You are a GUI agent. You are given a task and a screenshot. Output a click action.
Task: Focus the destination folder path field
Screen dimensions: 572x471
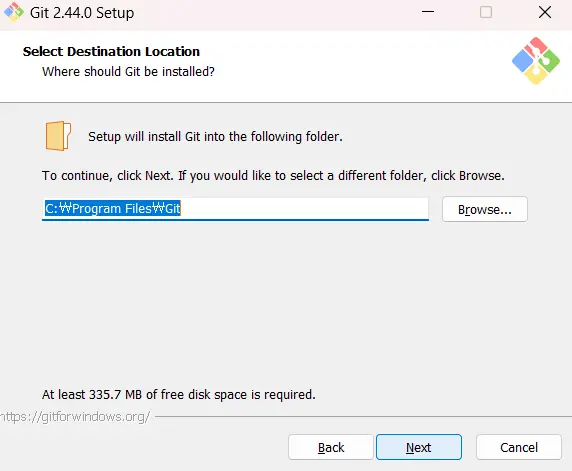pos(235,209)
